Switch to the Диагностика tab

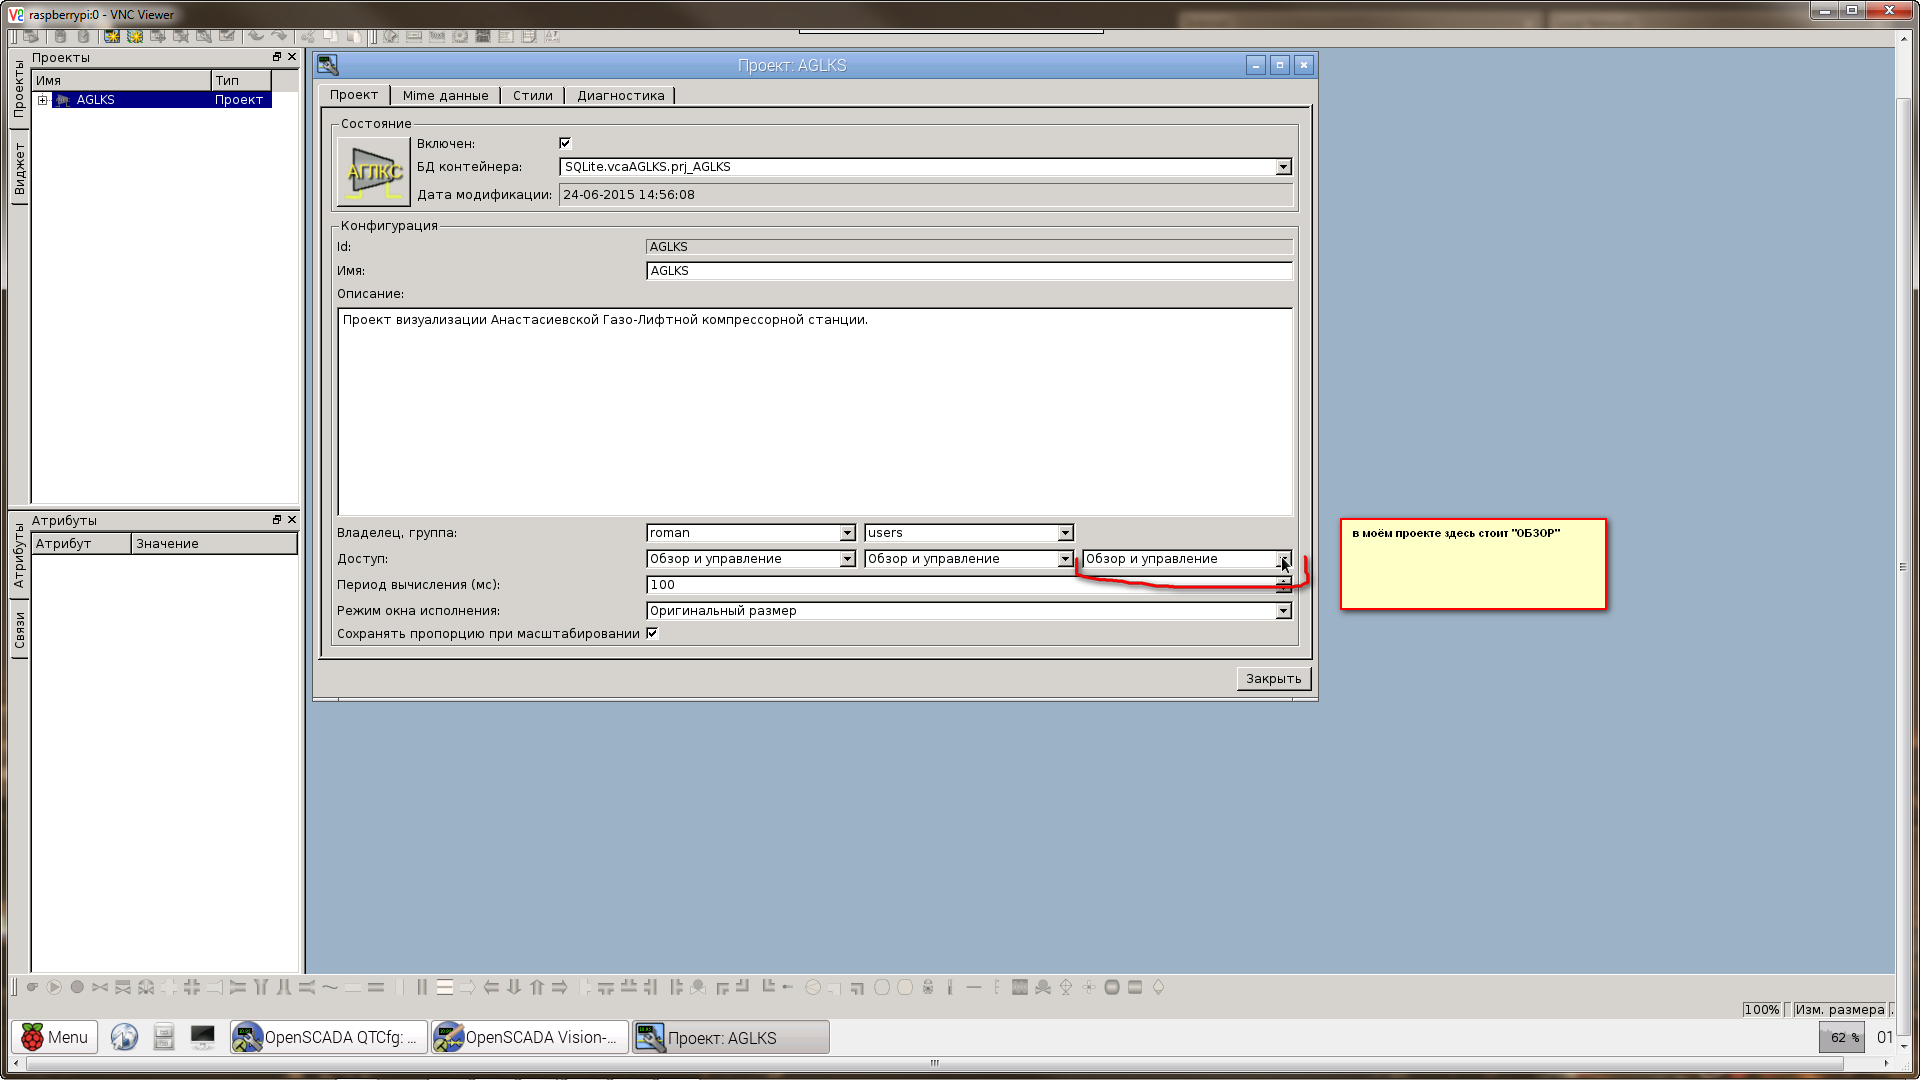[x=620, y=96]
